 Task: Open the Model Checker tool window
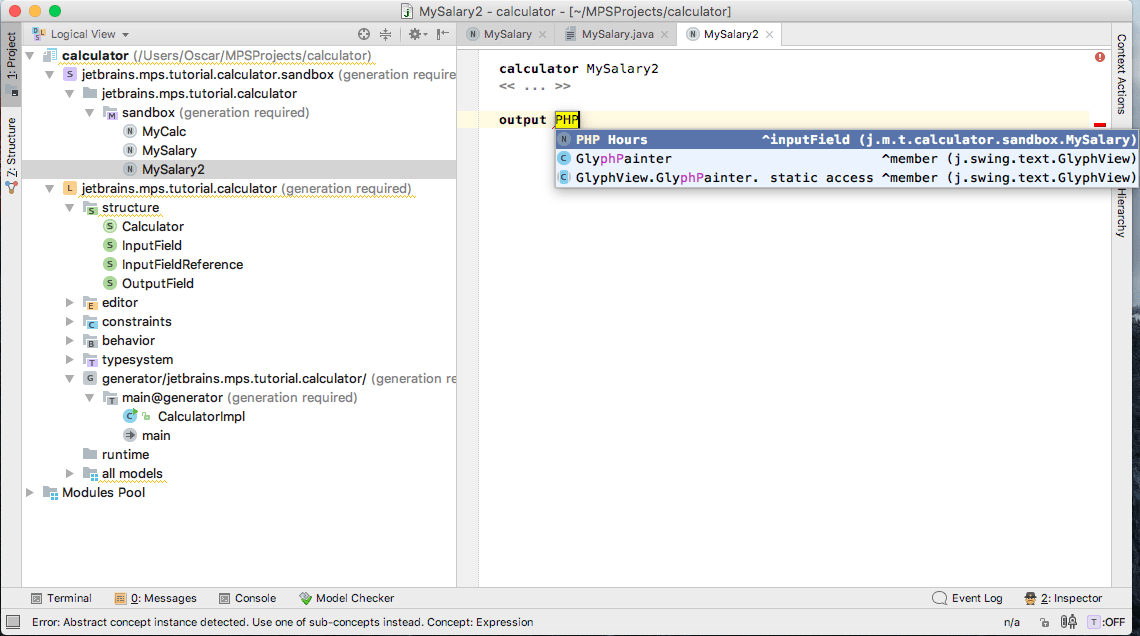347,598
